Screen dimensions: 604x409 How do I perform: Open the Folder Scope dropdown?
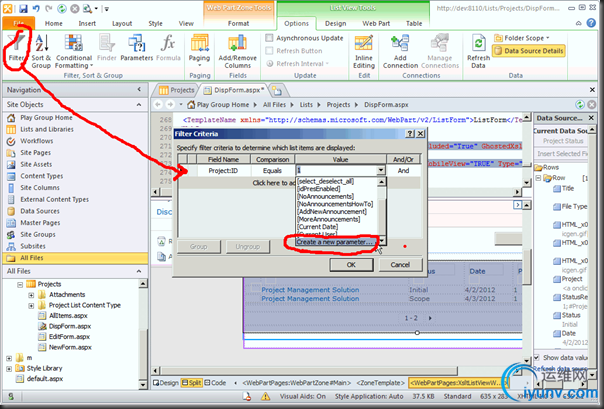[522, 38]
